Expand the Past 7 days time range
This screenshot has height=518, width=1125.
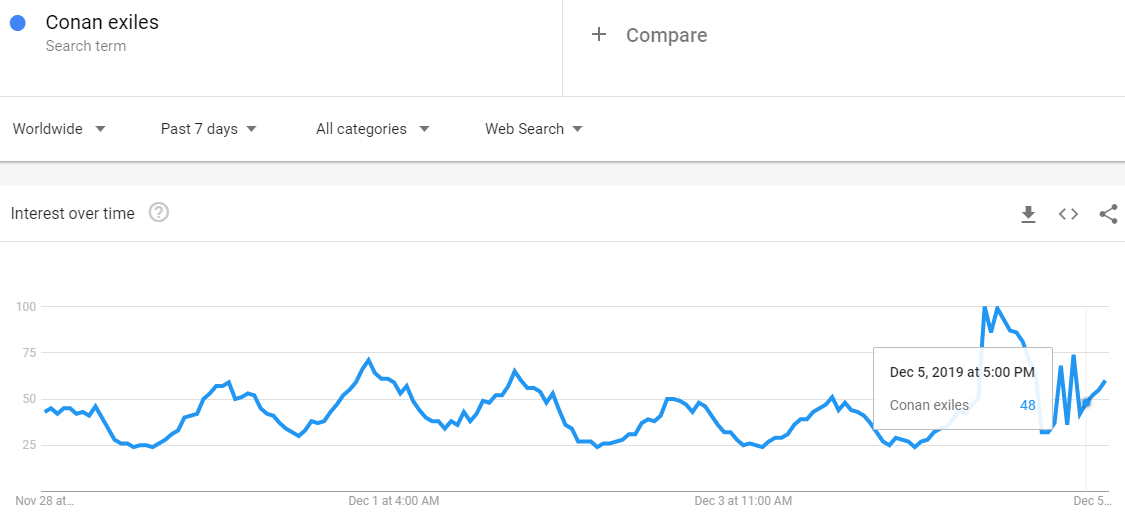click(x=209, y=129)
